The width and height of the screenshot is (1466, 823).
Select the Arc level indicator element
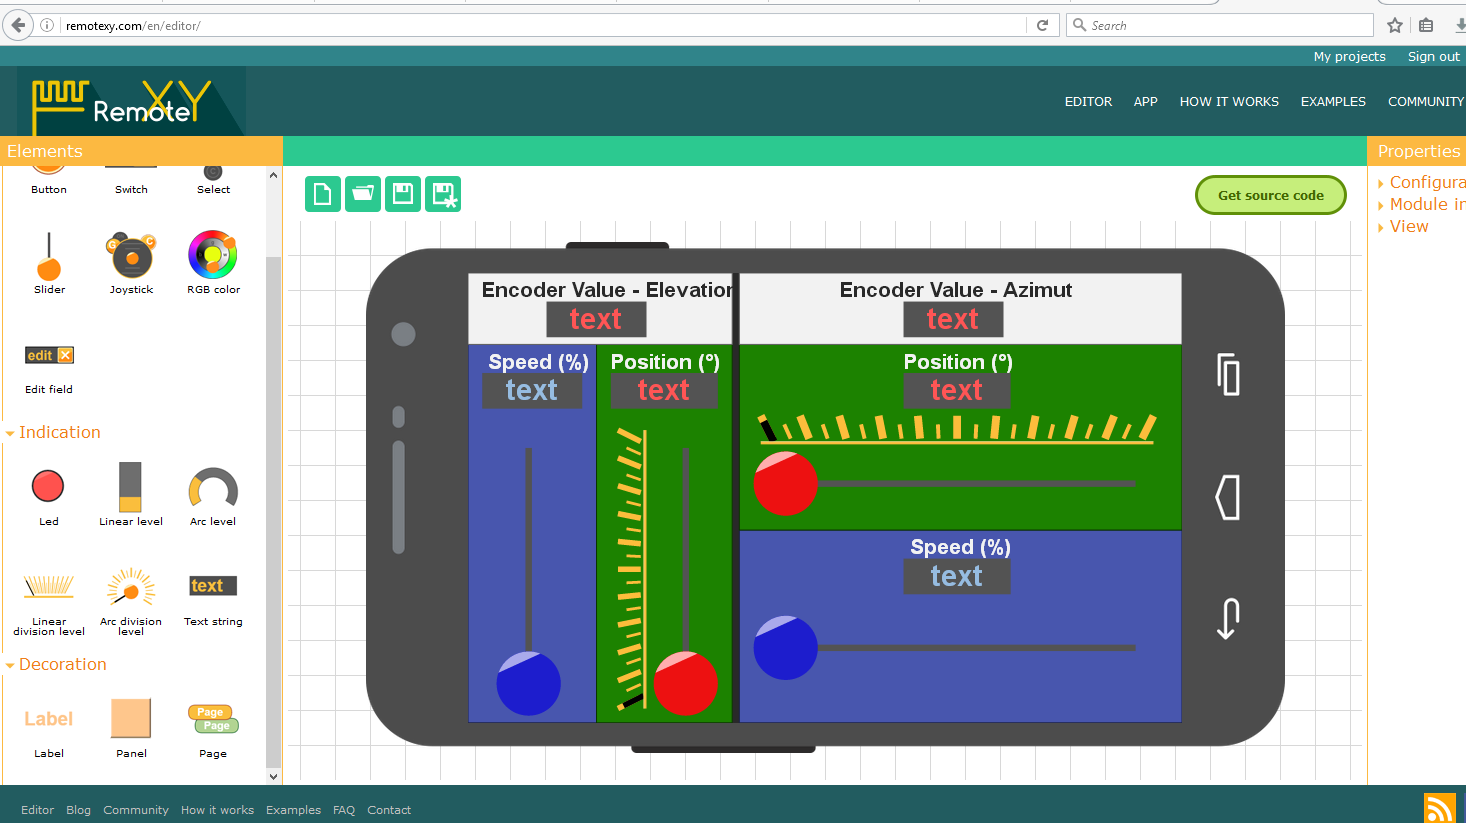click(212, 487)
